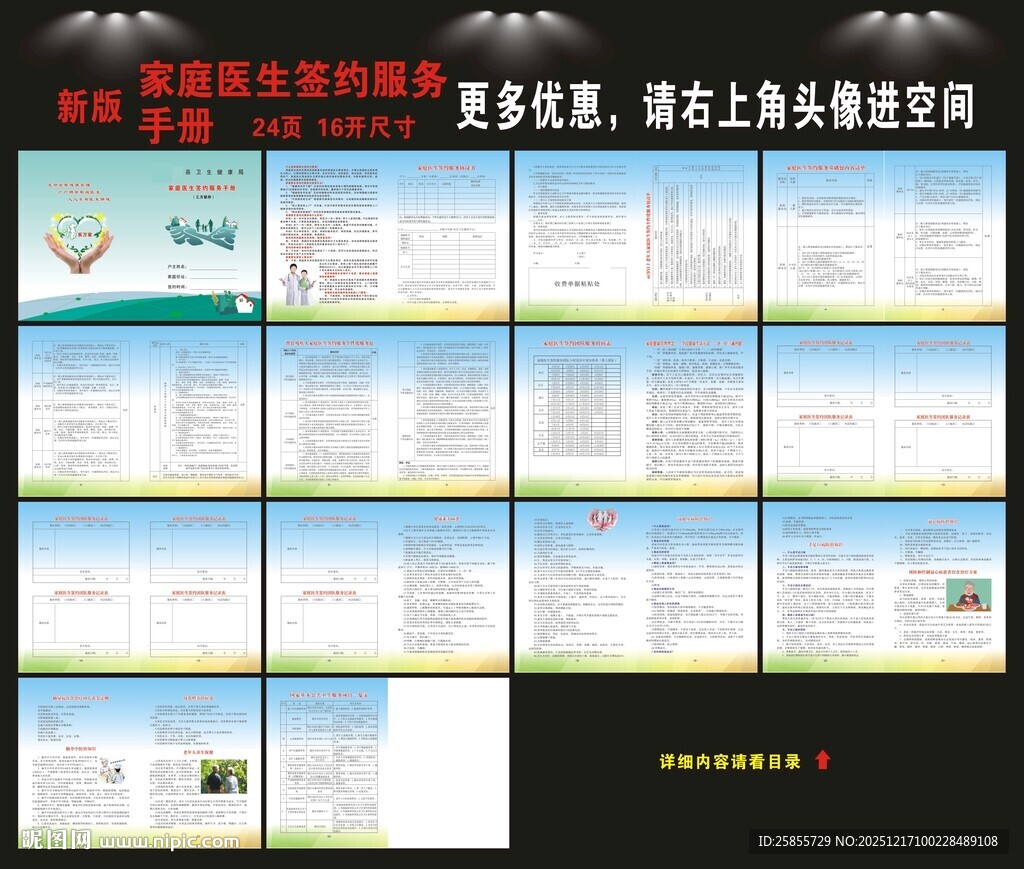Click the red upward arrow beside 详细内容请看目录
This screenshot has width=1024, height=869.
pos(823,759)
